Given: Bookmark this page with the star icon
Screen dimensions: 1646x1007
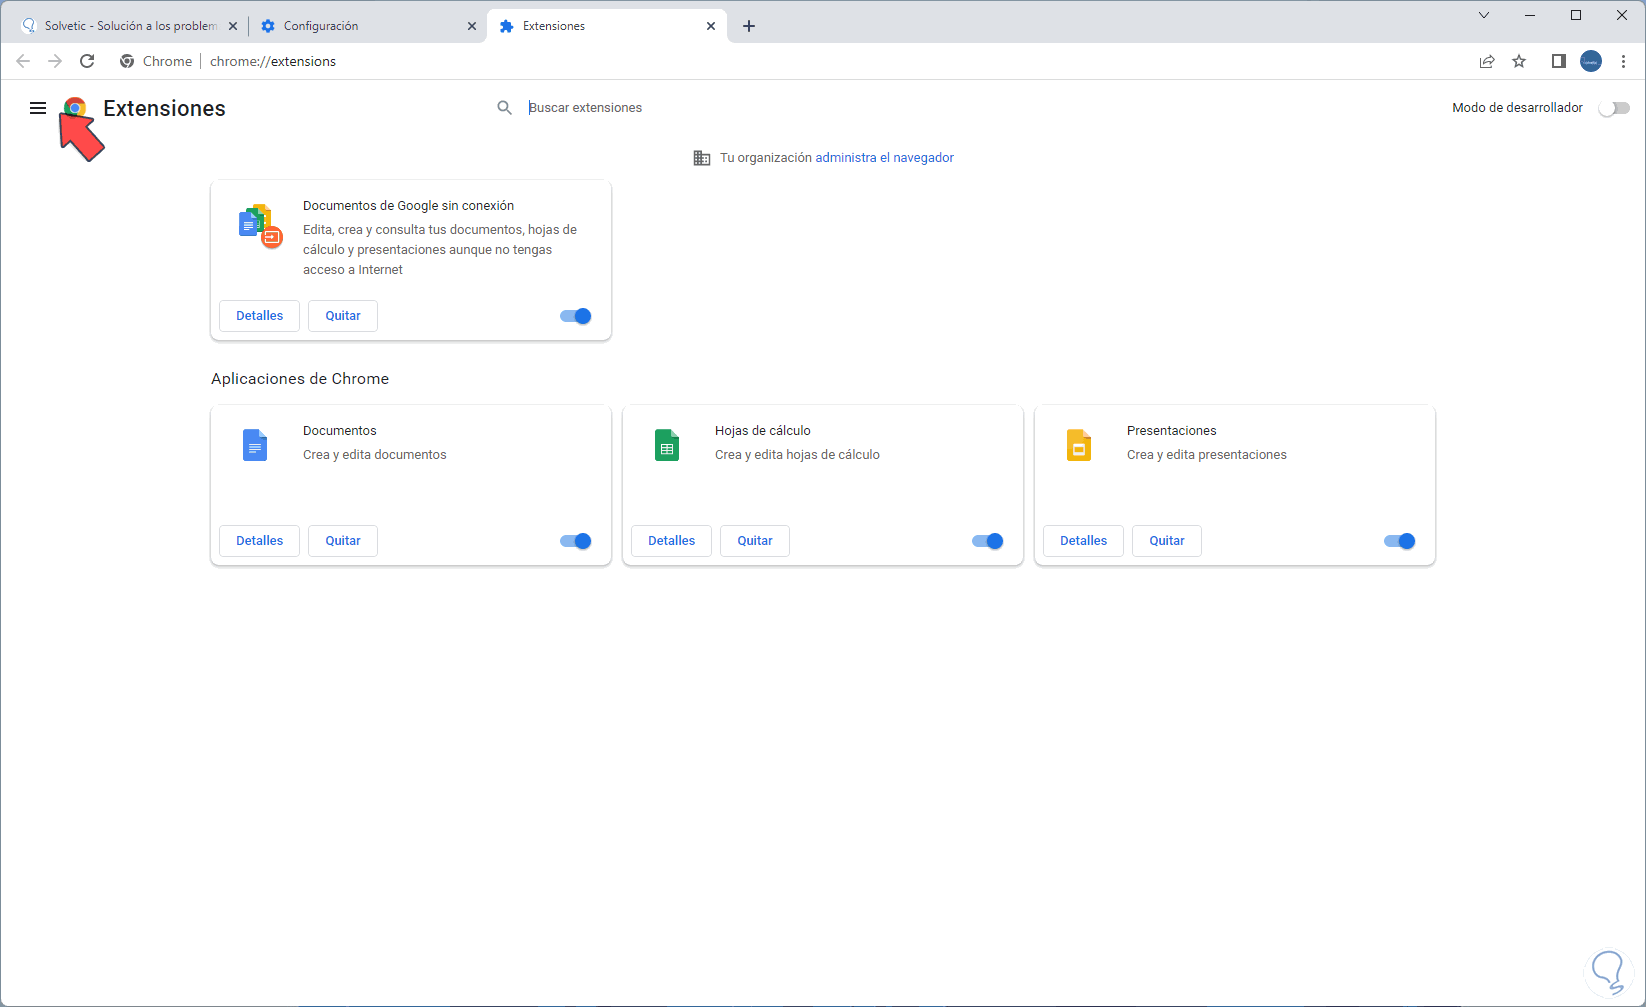Looking at the screenshot, I should pyautogui.click(x=1519, y=61).
